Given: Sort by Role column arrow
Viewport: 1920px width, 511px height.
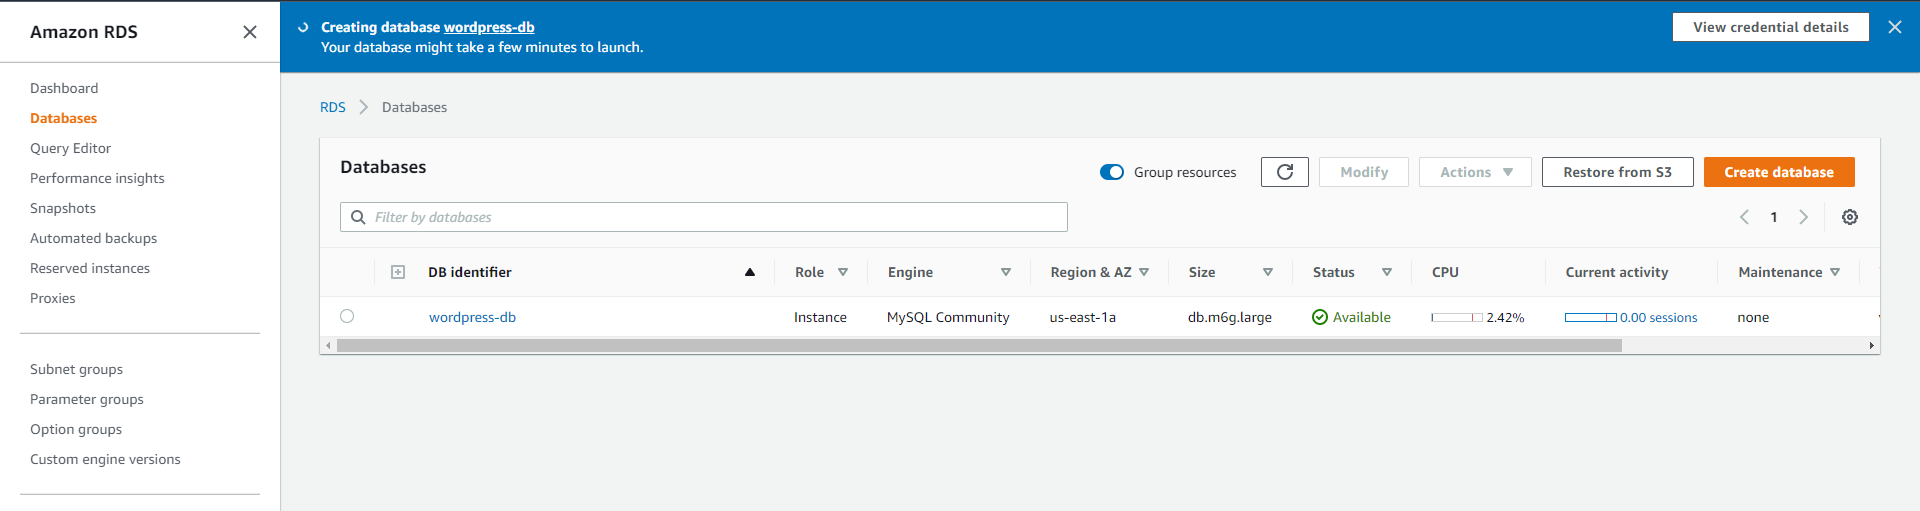Looking at the screenshot, I should 843,272.
